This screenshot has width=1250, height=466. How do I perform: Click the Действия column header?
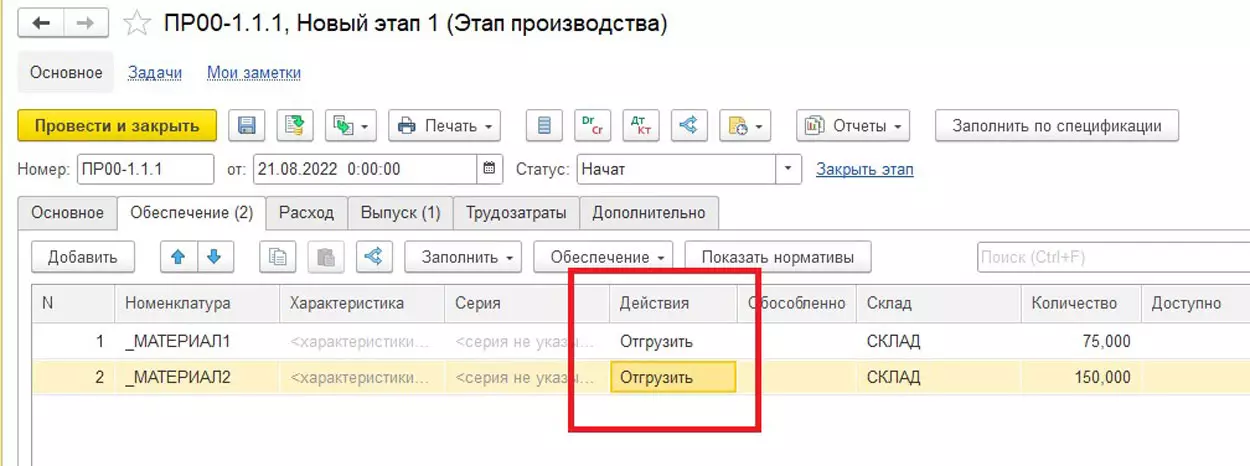[x=673, y=303]
